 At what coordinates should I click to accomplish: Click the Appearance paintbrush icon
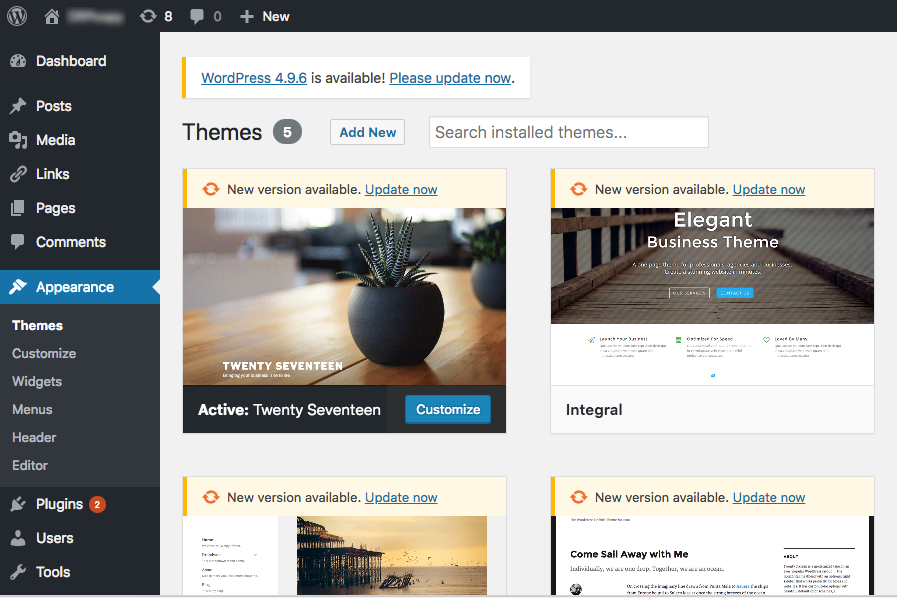point(18,287)
